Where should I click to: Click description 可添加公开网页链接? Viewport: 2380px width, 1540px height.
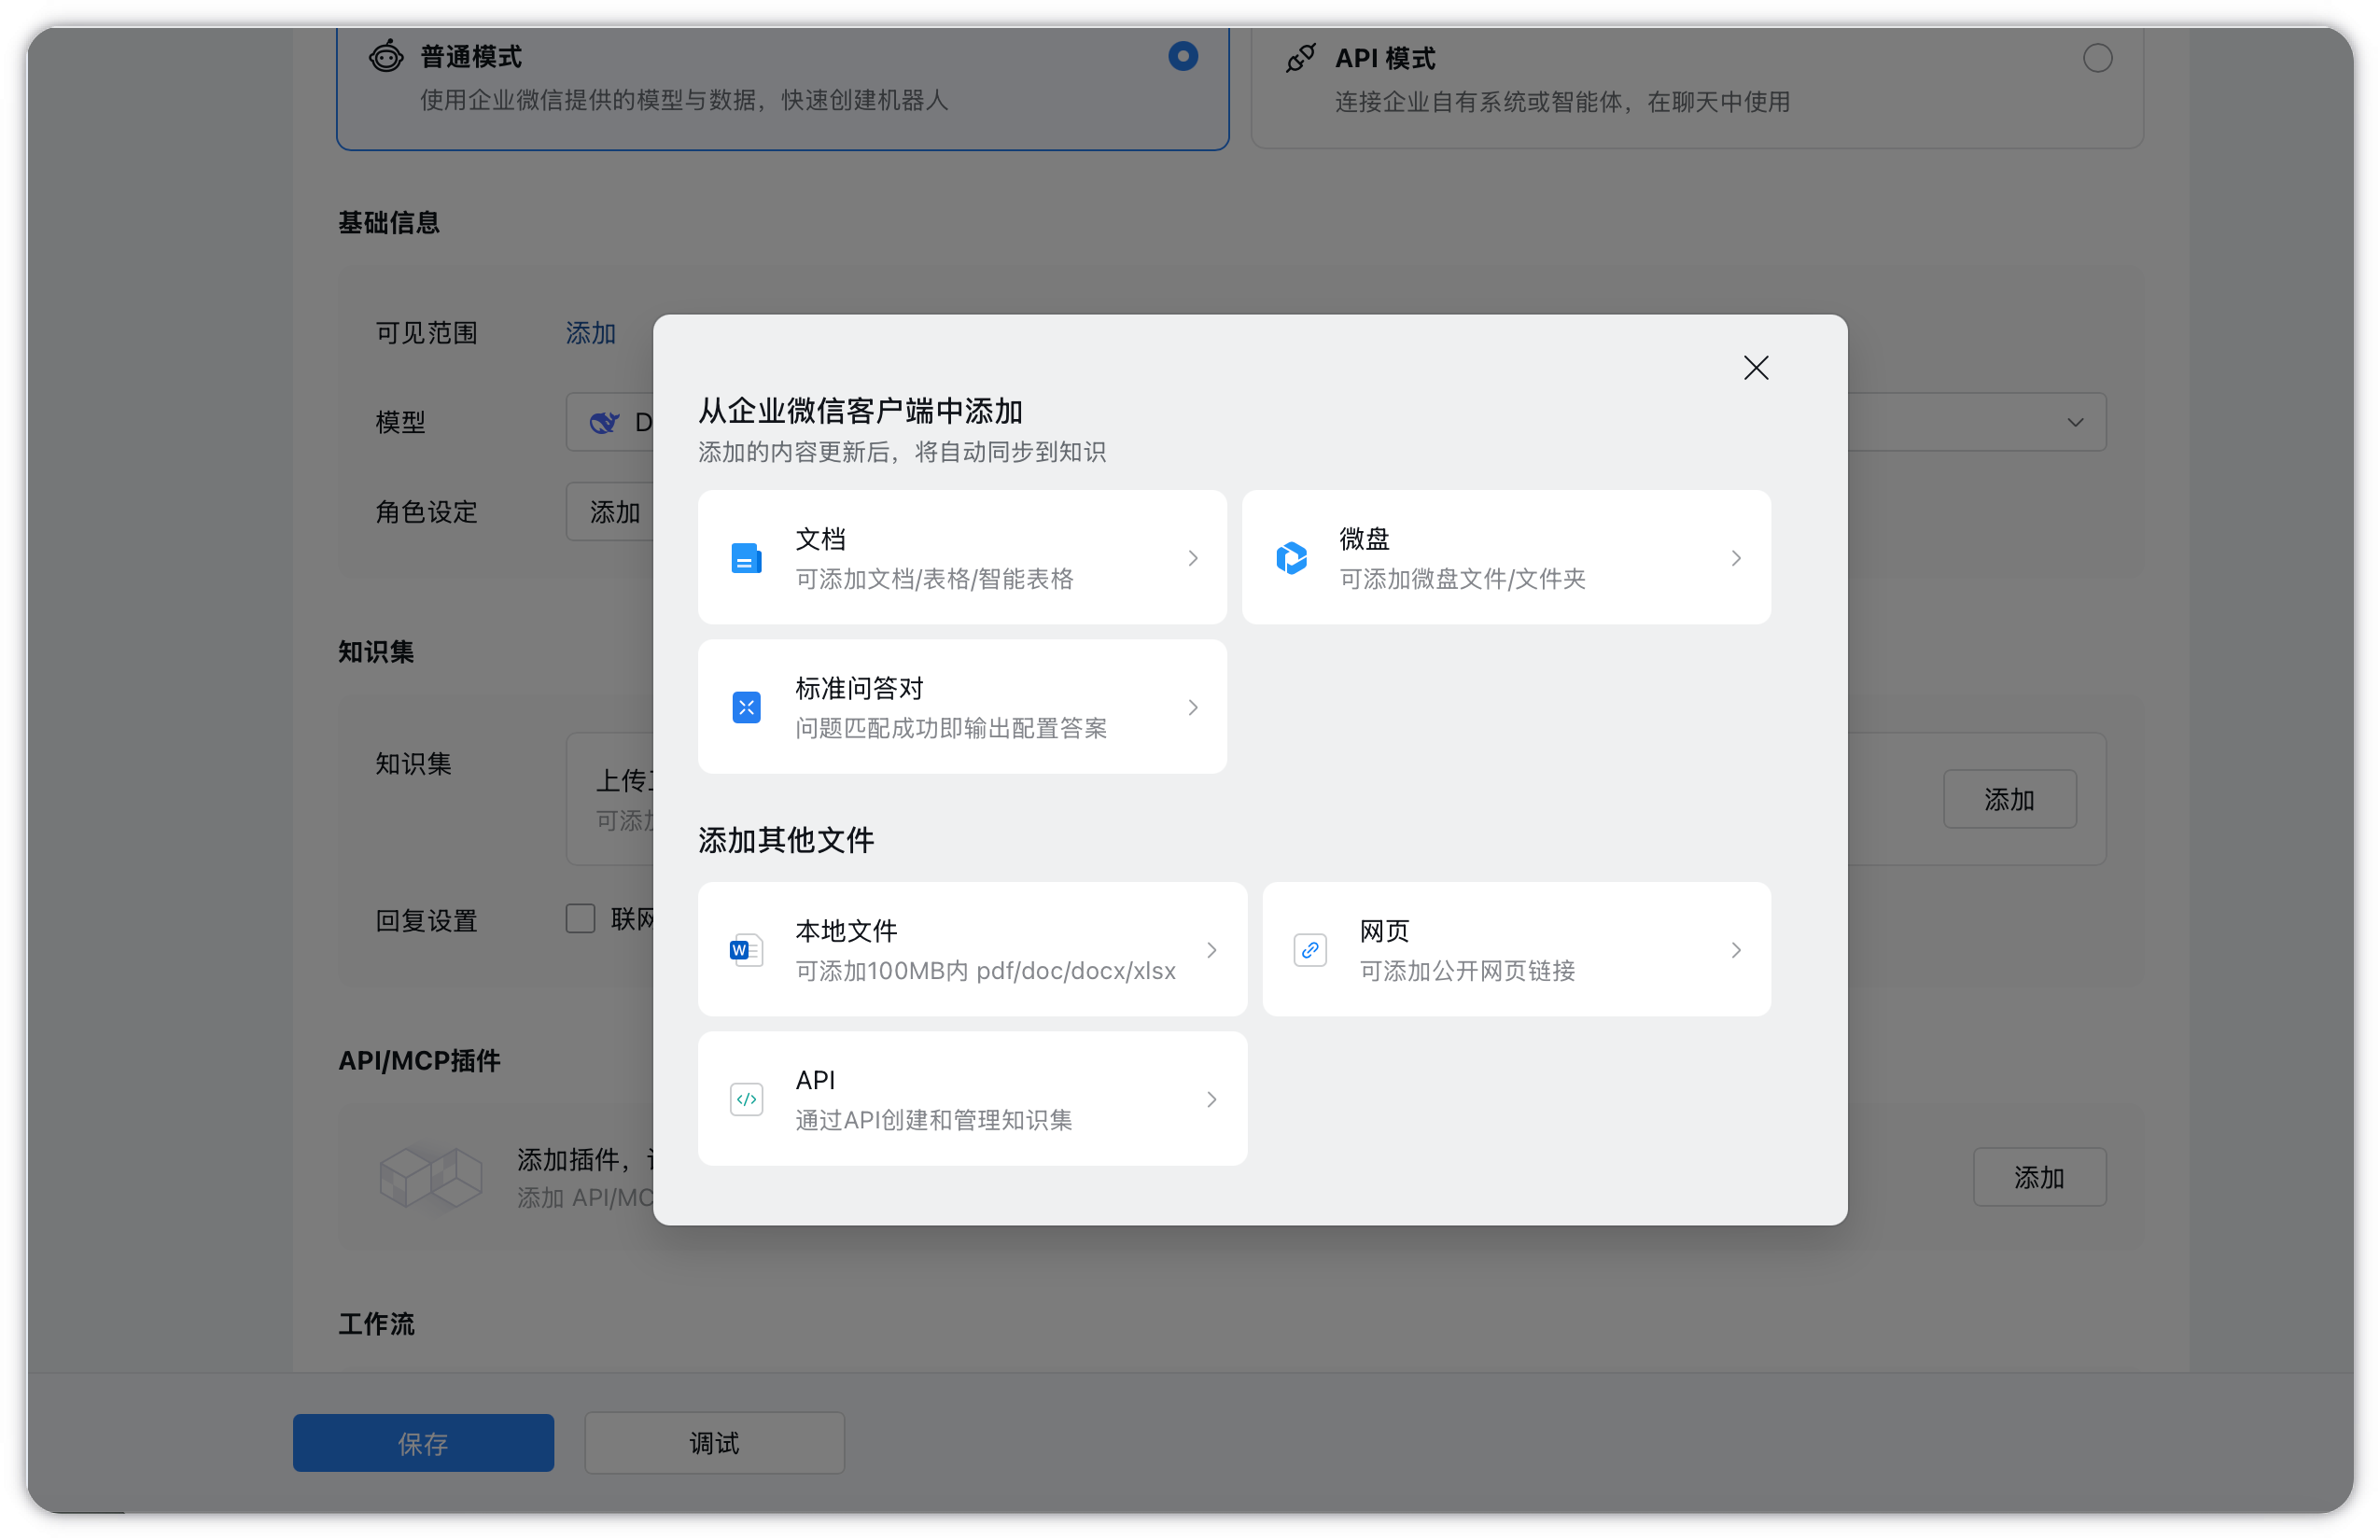point(1467,970)
